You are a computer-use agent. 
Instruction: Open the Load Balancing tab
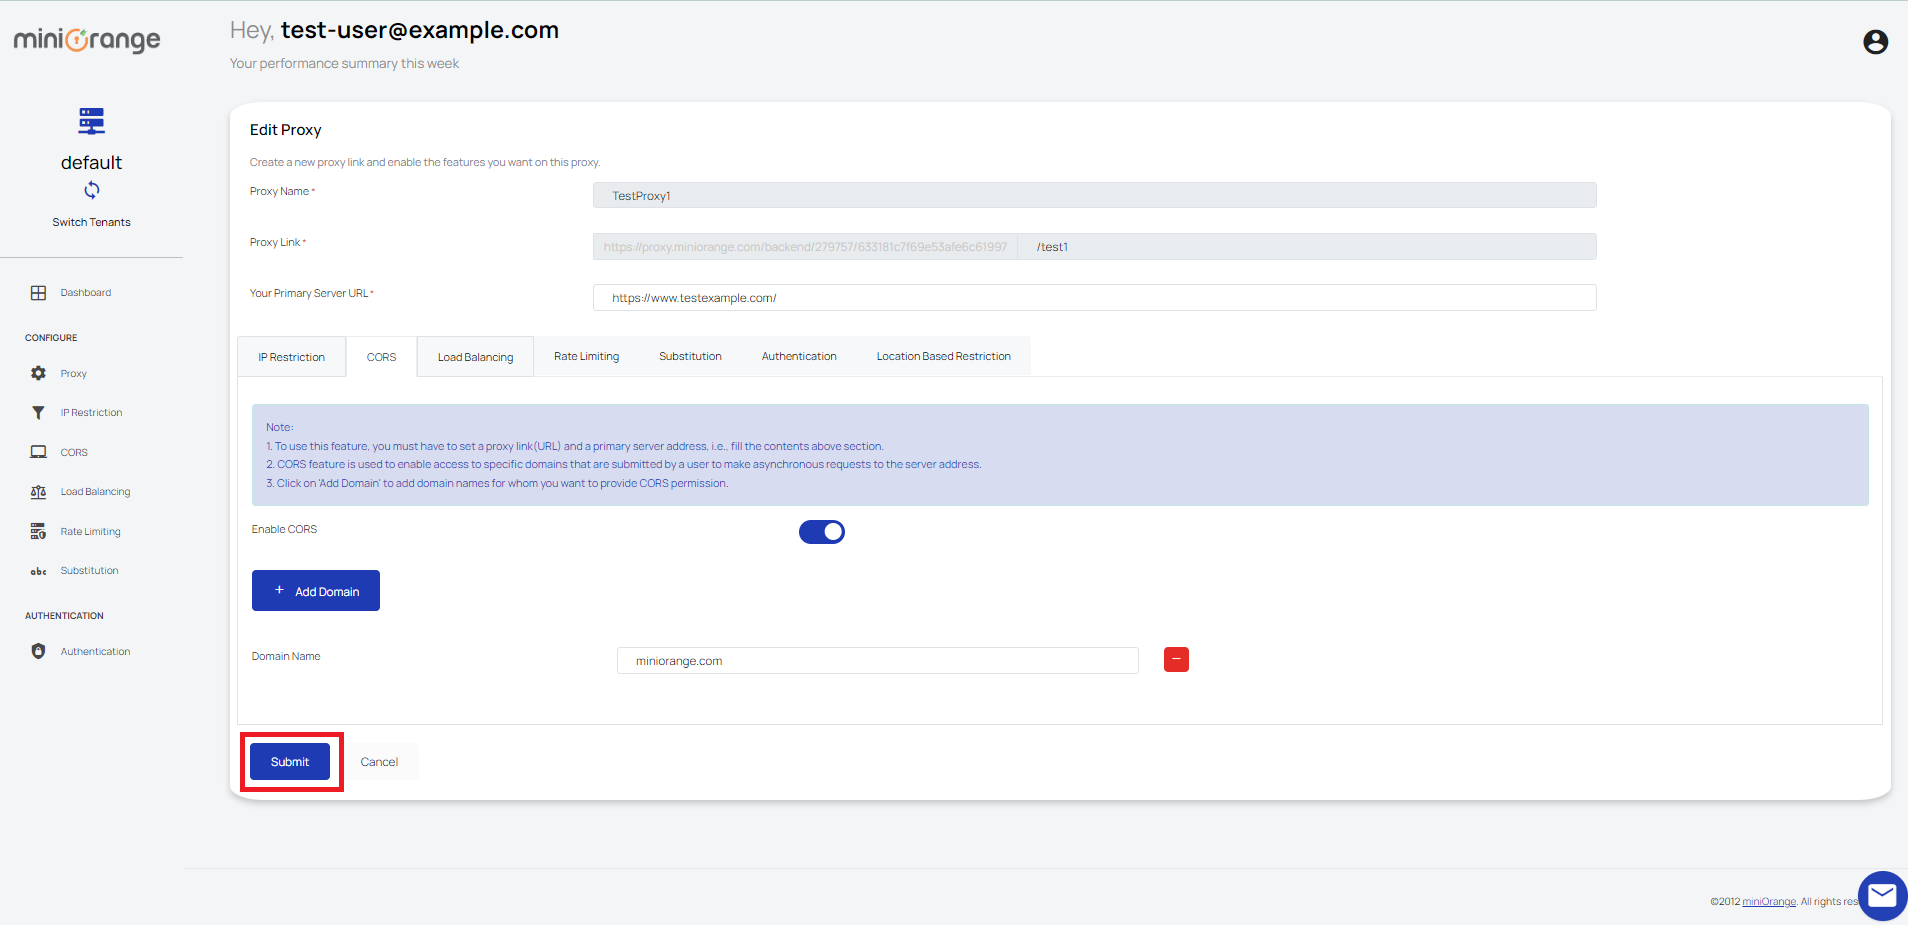tap(475, 357)
